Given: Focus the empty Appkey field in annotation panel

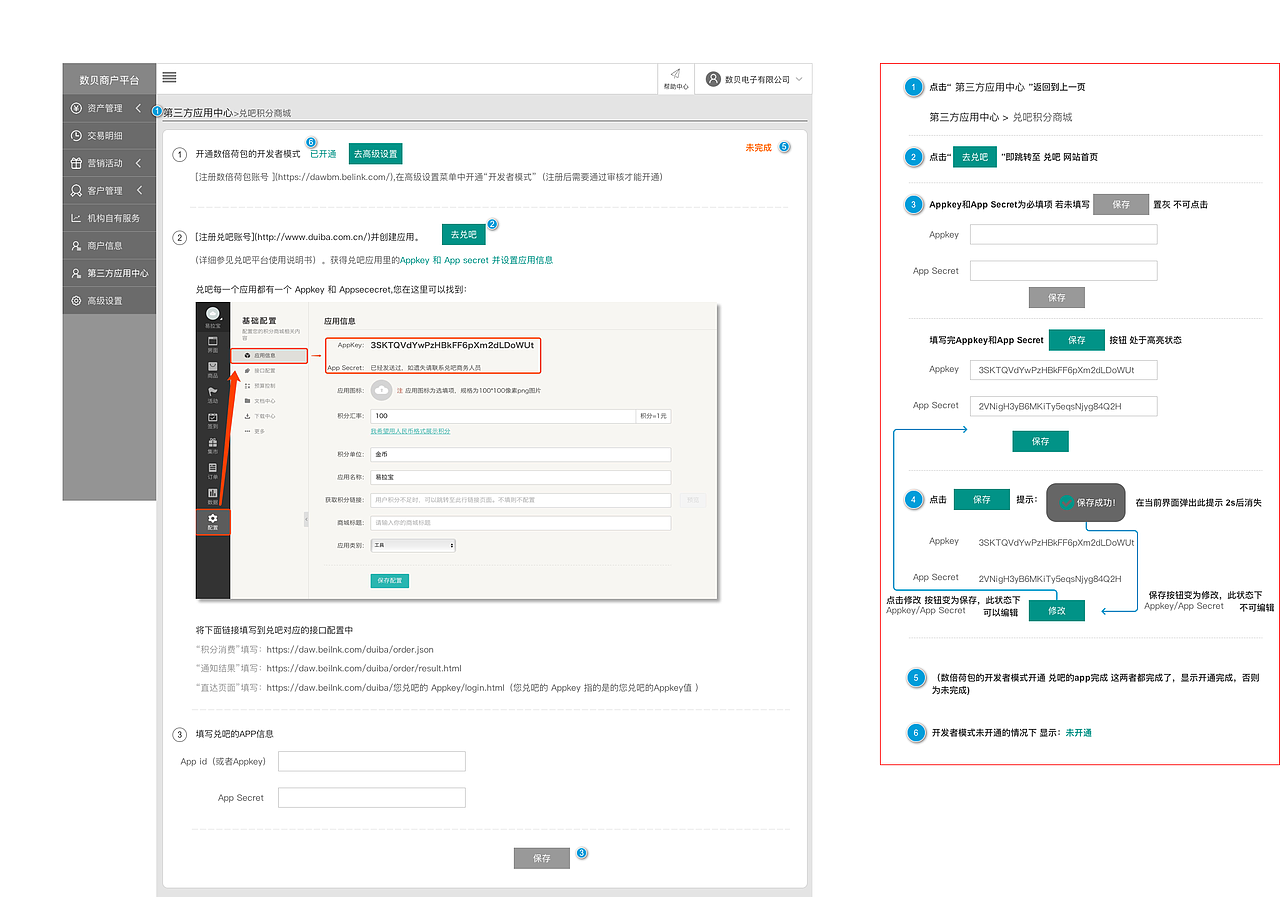Looking at the screenshot, I should click(x=1063, y=235).
